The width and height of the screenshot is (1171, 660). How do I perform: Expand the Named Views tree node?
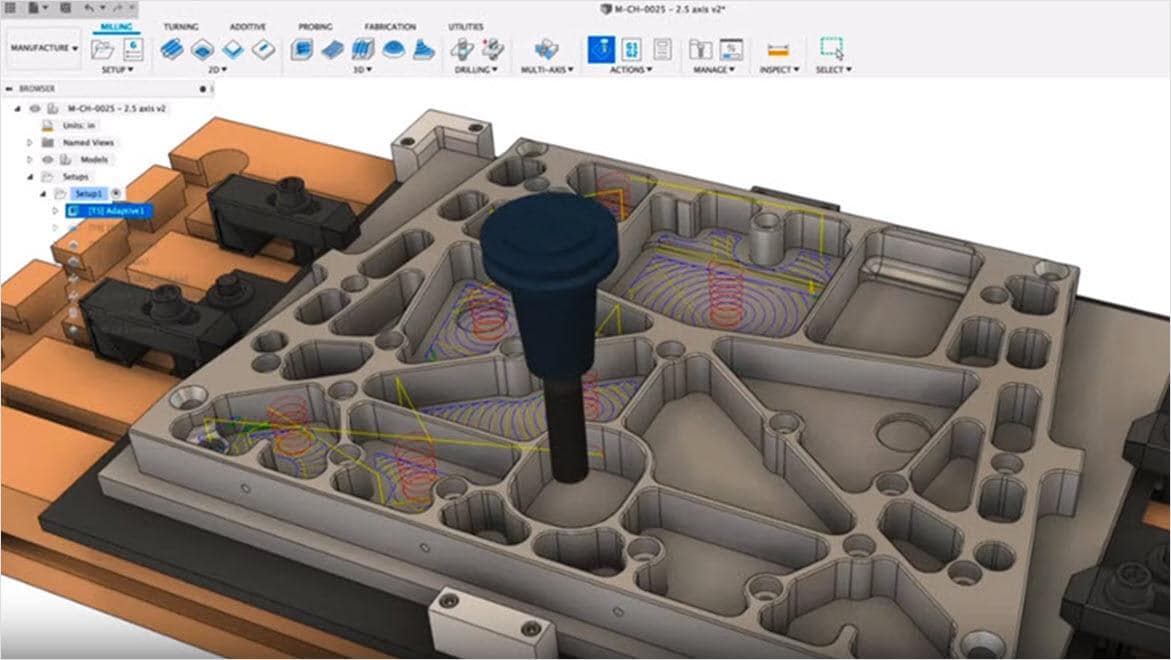[x=28, y=141]
